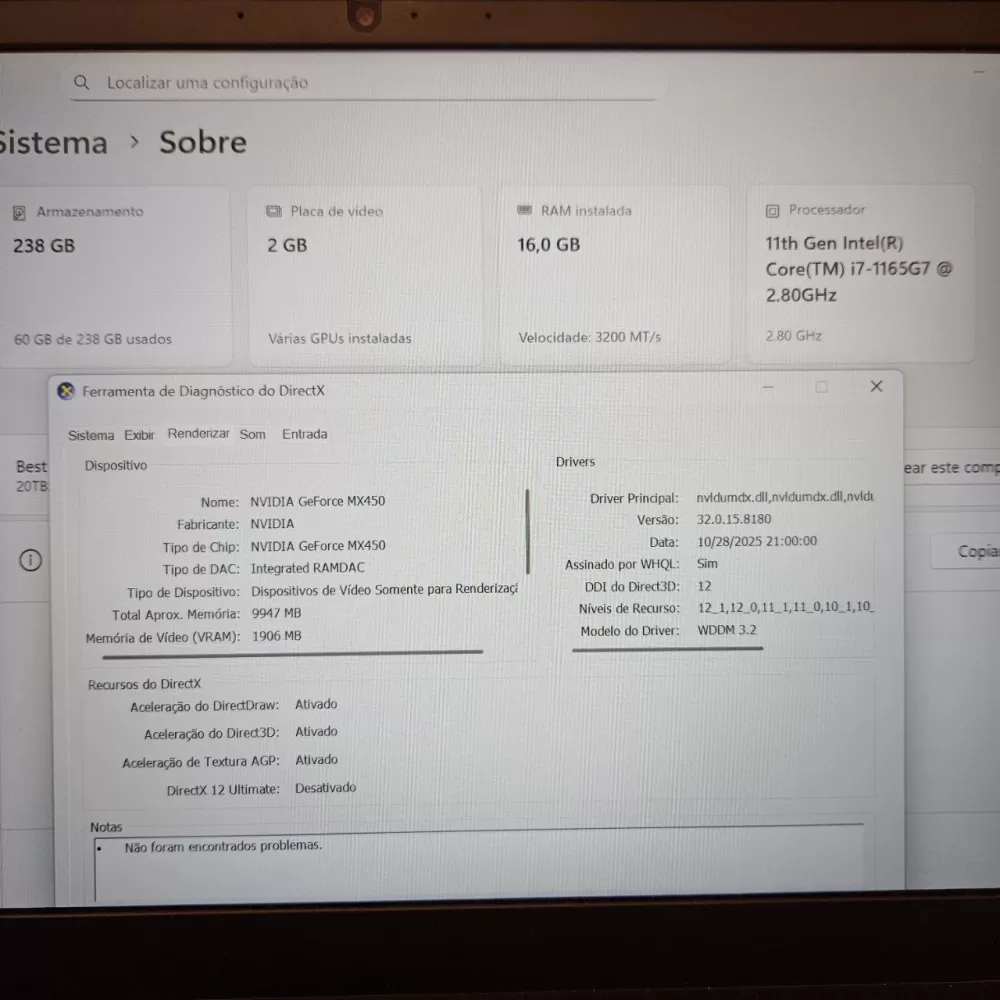The height and width of the screenshot is (1000, 1000).
Task: Click the Armazenamento storage icon
Action: [19, 212]
